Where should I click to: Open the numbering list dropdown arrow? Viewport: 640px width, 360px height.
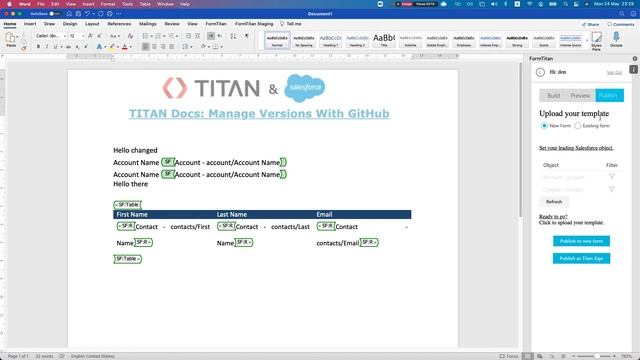164,36
